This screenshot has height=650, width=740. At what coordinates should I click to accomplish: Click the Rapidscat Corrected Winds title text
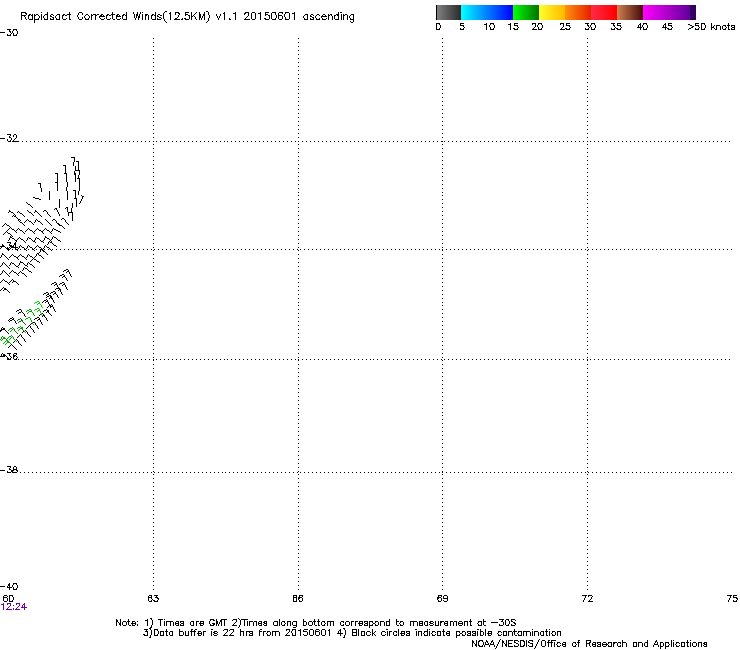187,17
